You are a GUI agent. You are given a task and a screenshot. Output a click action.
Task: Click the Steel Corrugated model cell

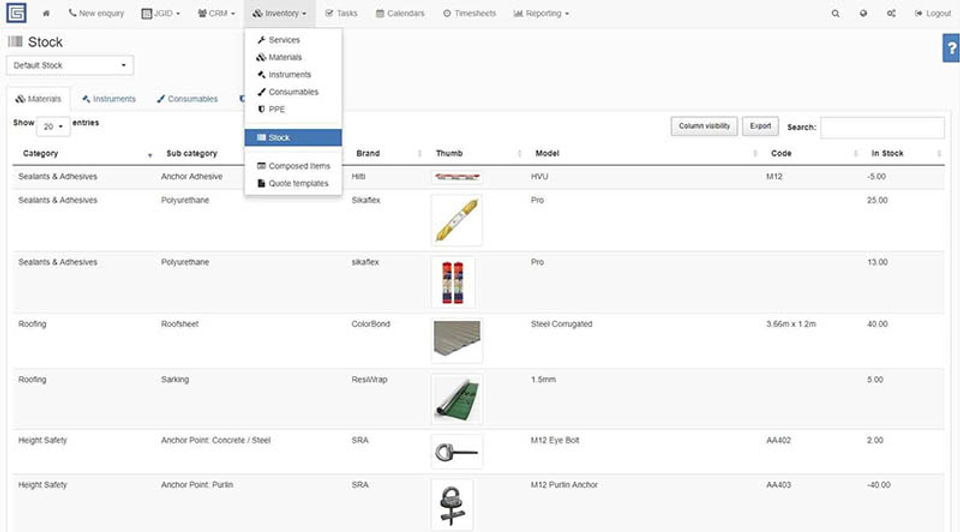tap(561, 324)
